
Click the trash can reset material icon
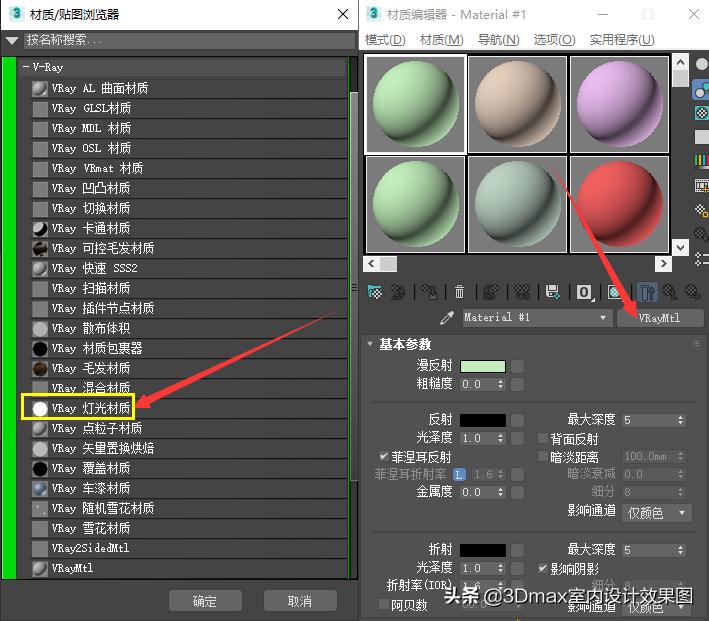click(459, 292)
